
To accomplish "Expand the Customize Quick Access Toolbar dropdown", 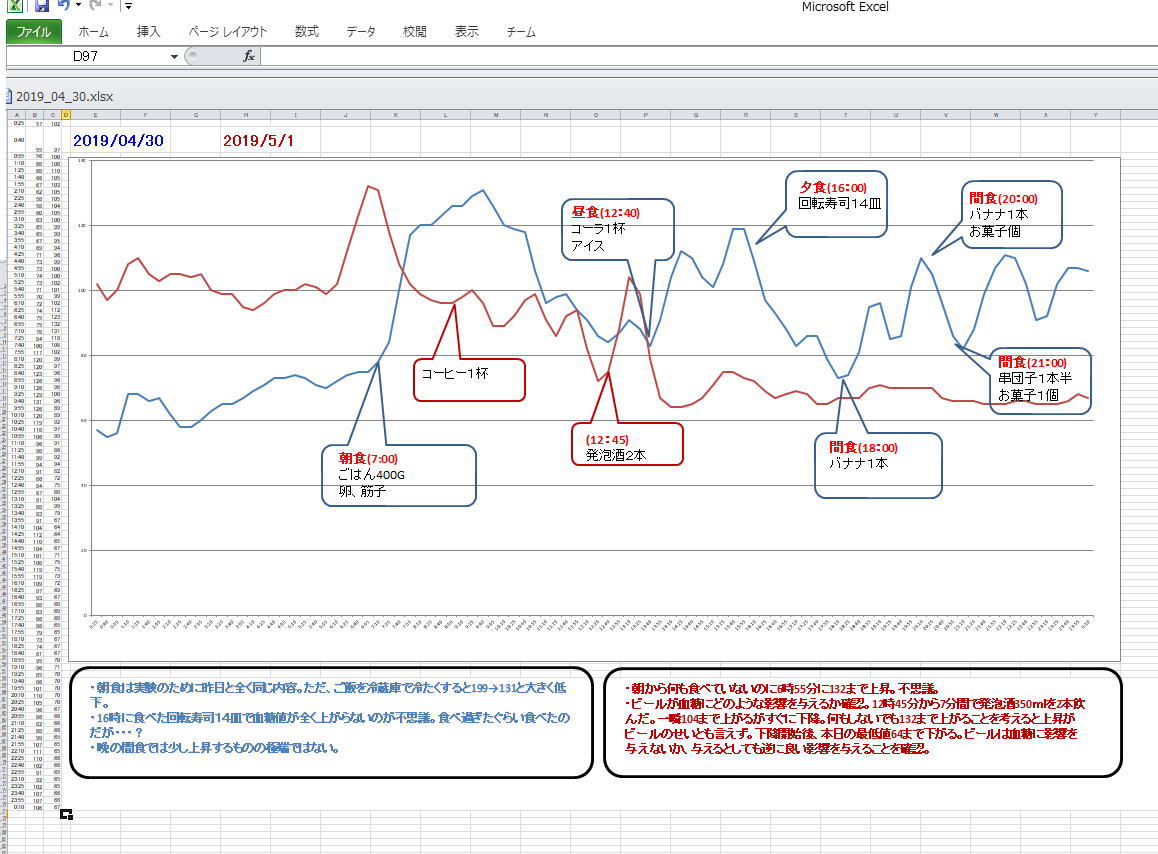I will click(128, 7).
